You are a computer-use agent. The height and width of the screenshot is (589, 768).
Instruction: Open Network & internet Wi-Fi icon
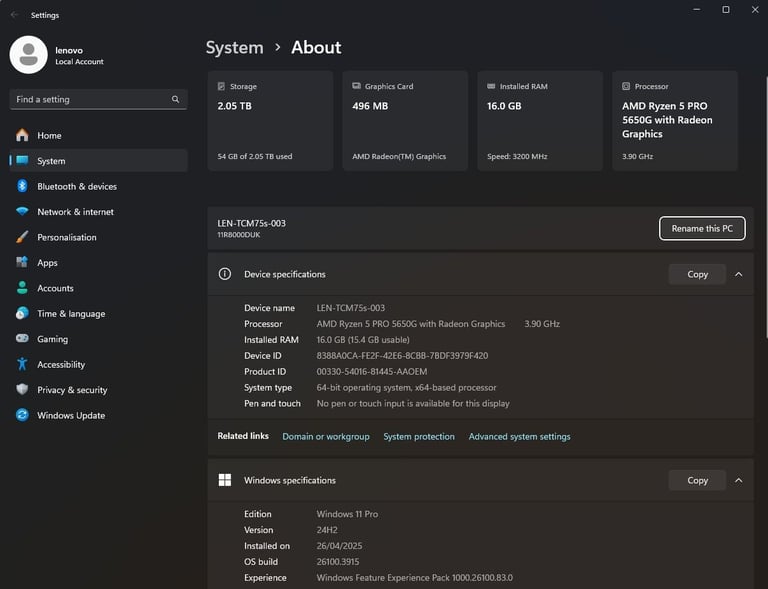tap(22, 212)
